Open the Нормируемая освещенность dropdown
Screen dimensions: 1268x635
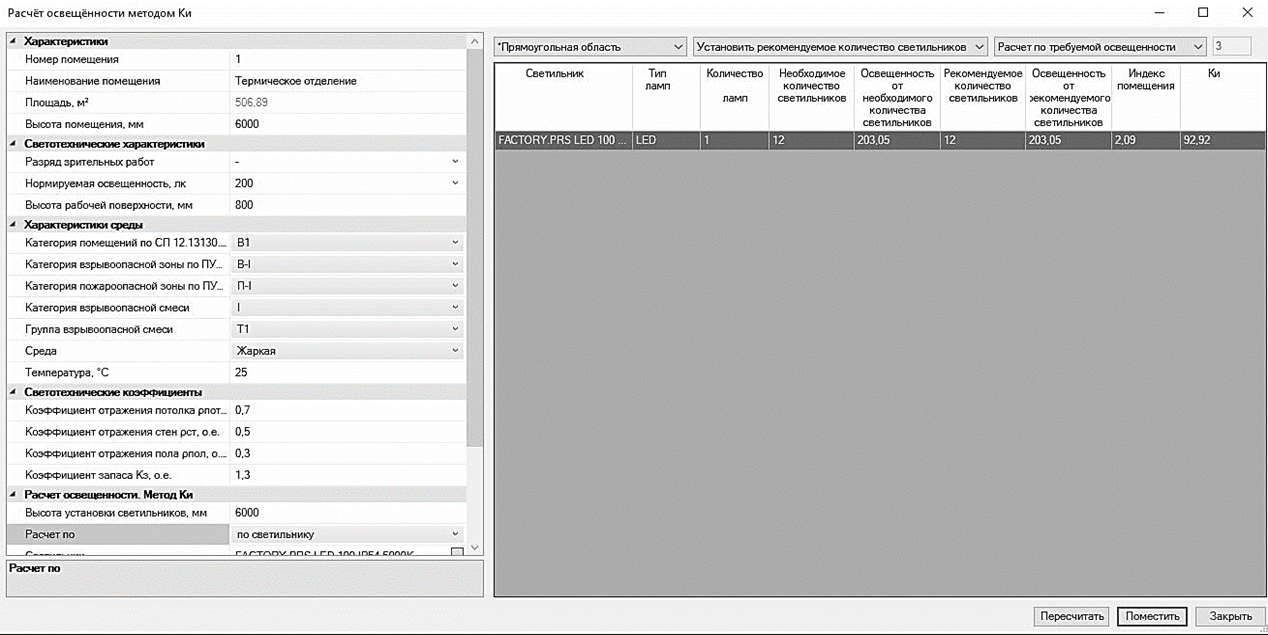click(x=455, y=183)
